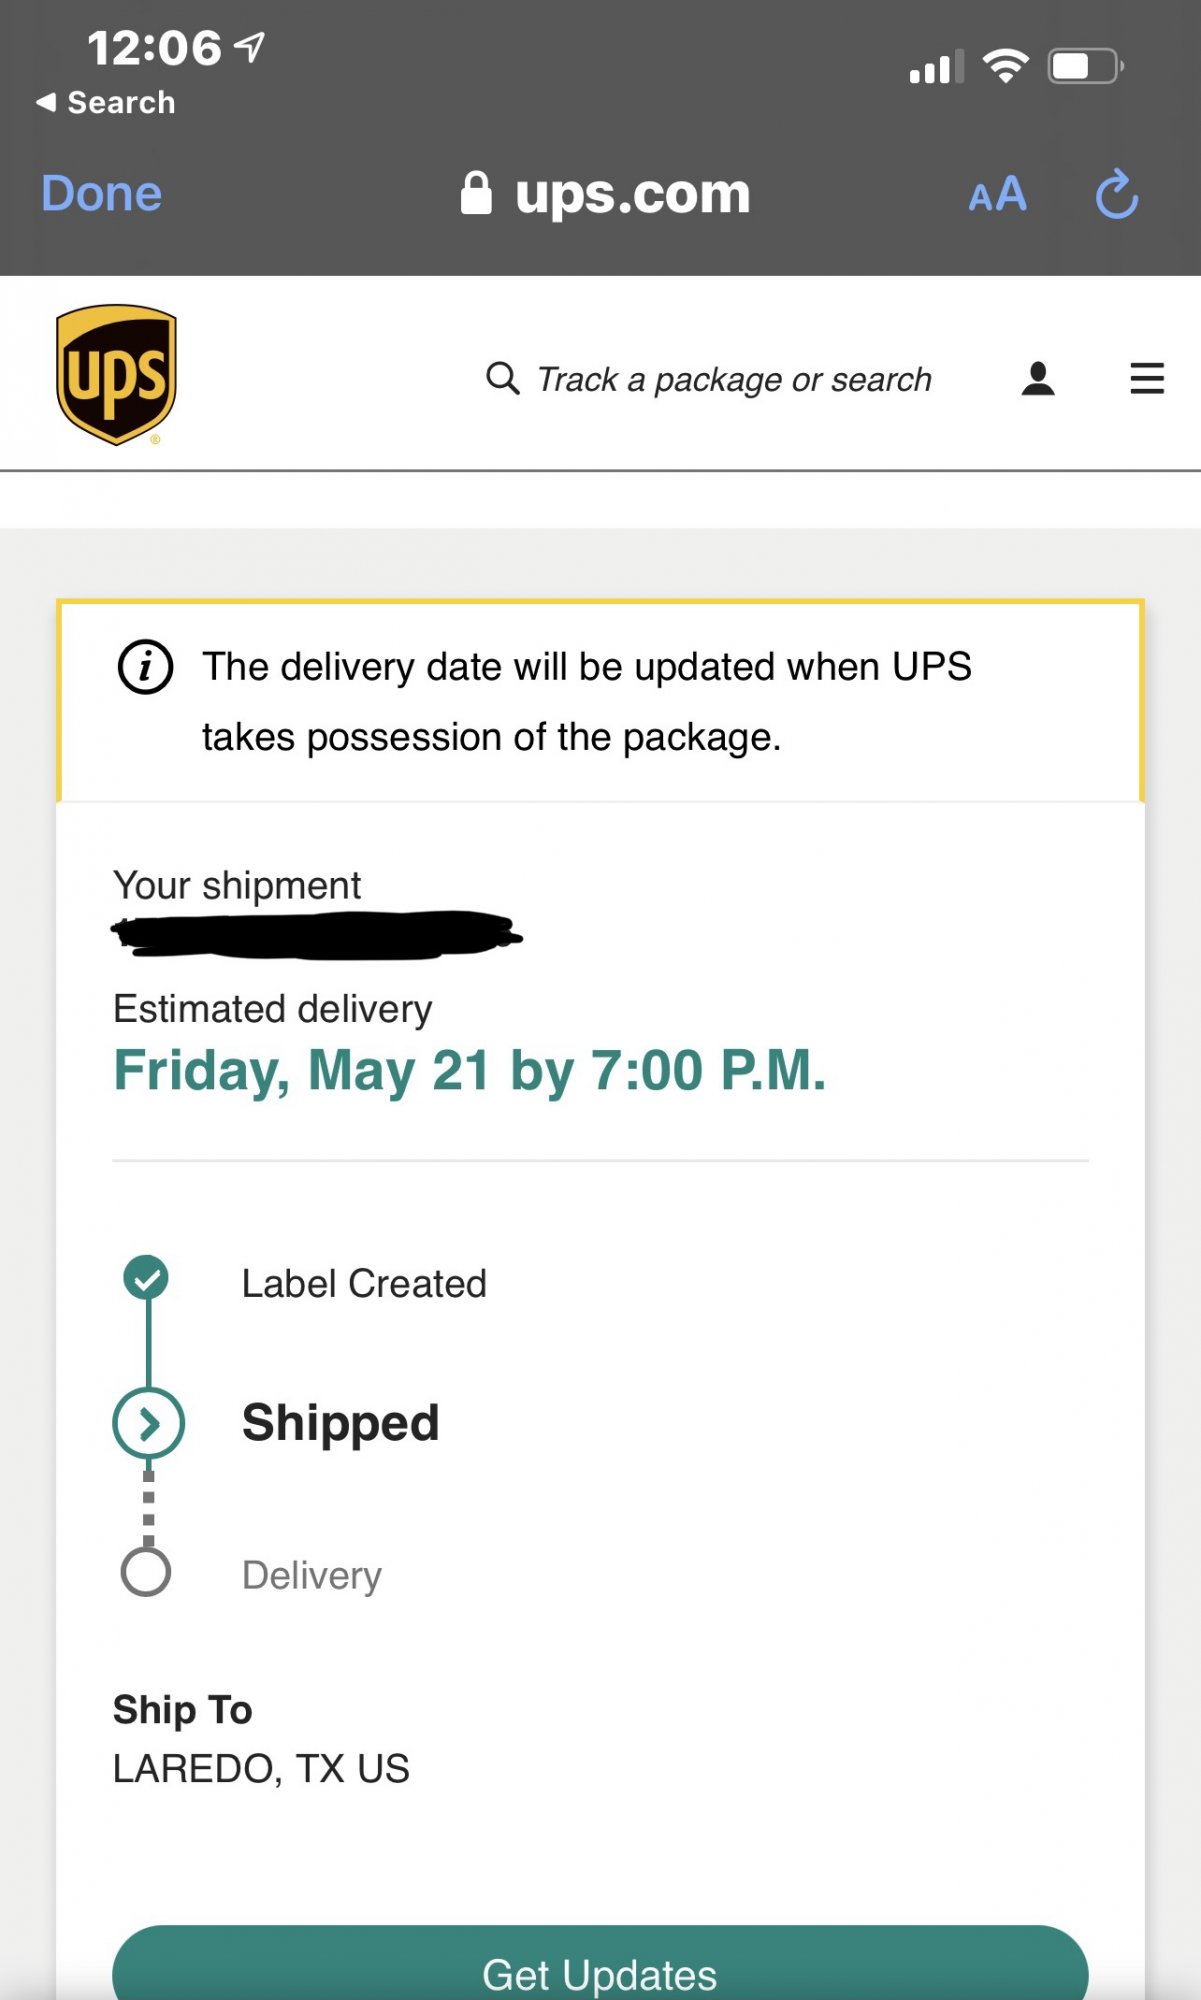Select the Shipped status label

[340, 1423]
